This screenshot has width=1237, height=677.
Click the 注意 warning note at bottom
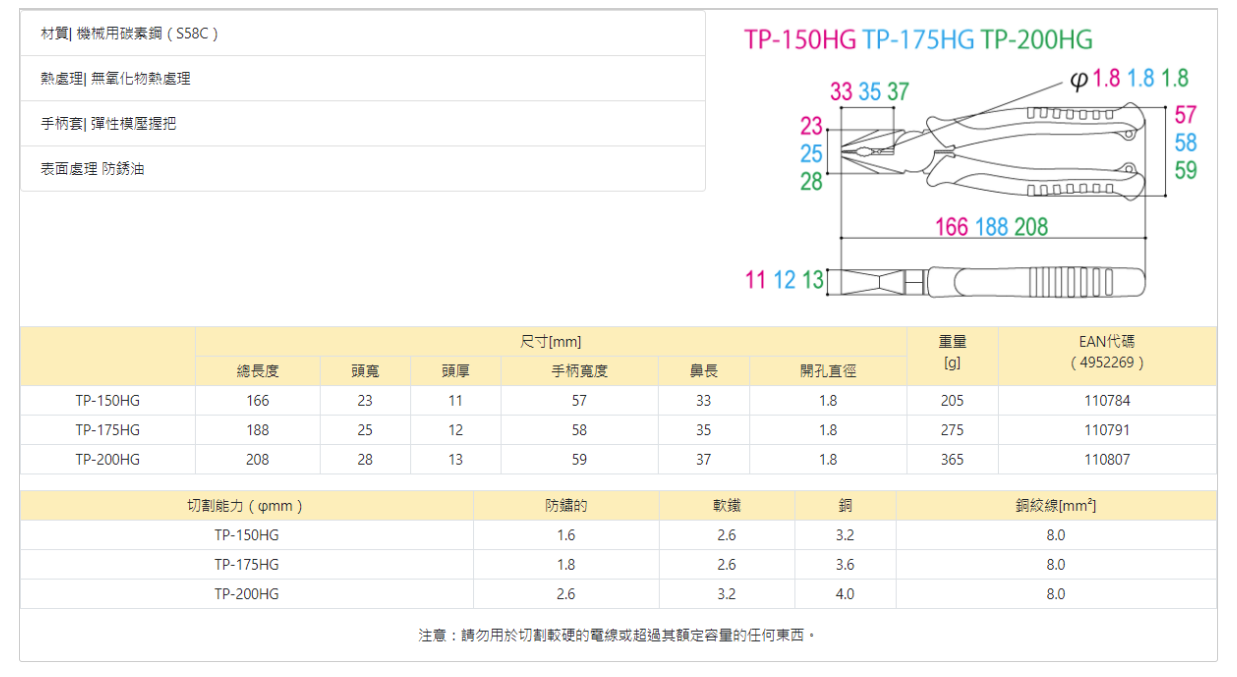tap(617, 635)
